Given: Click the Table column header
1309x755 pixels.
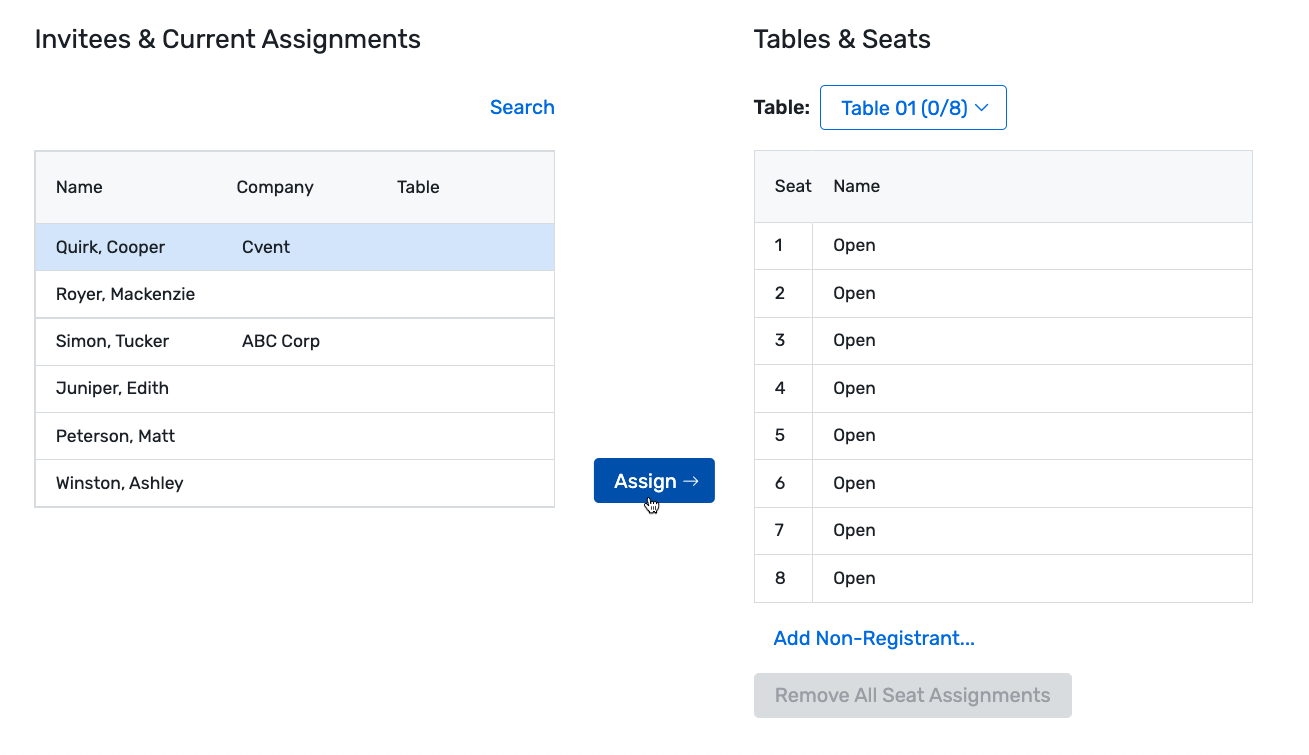Looking at the screenshot, I should tap(418, 186).
